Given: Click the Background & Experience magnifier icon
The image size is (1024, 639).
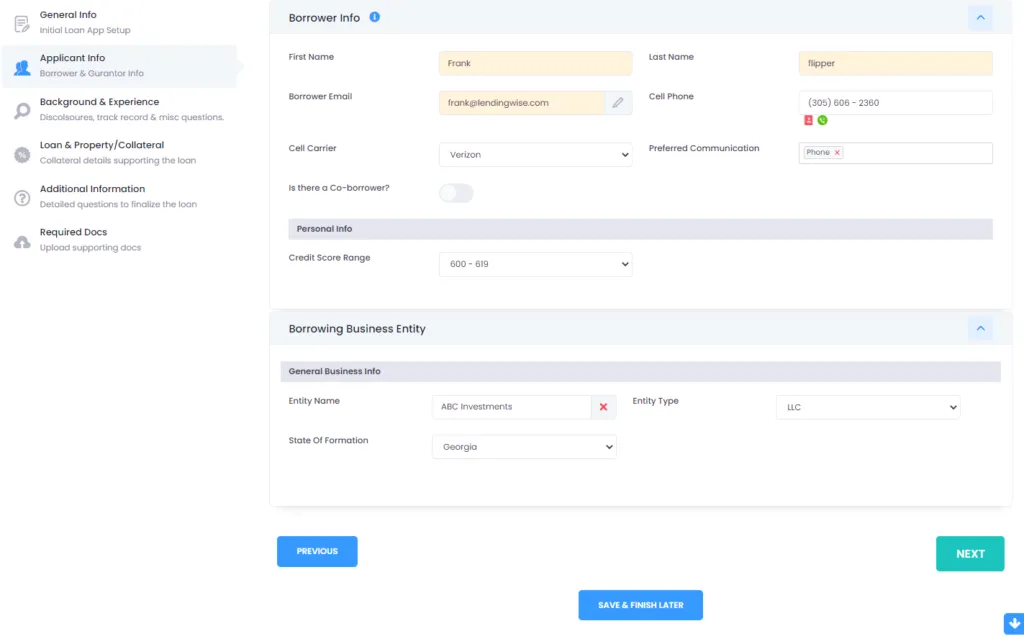Looking at the screenshot, I should [x=22, y=110].
